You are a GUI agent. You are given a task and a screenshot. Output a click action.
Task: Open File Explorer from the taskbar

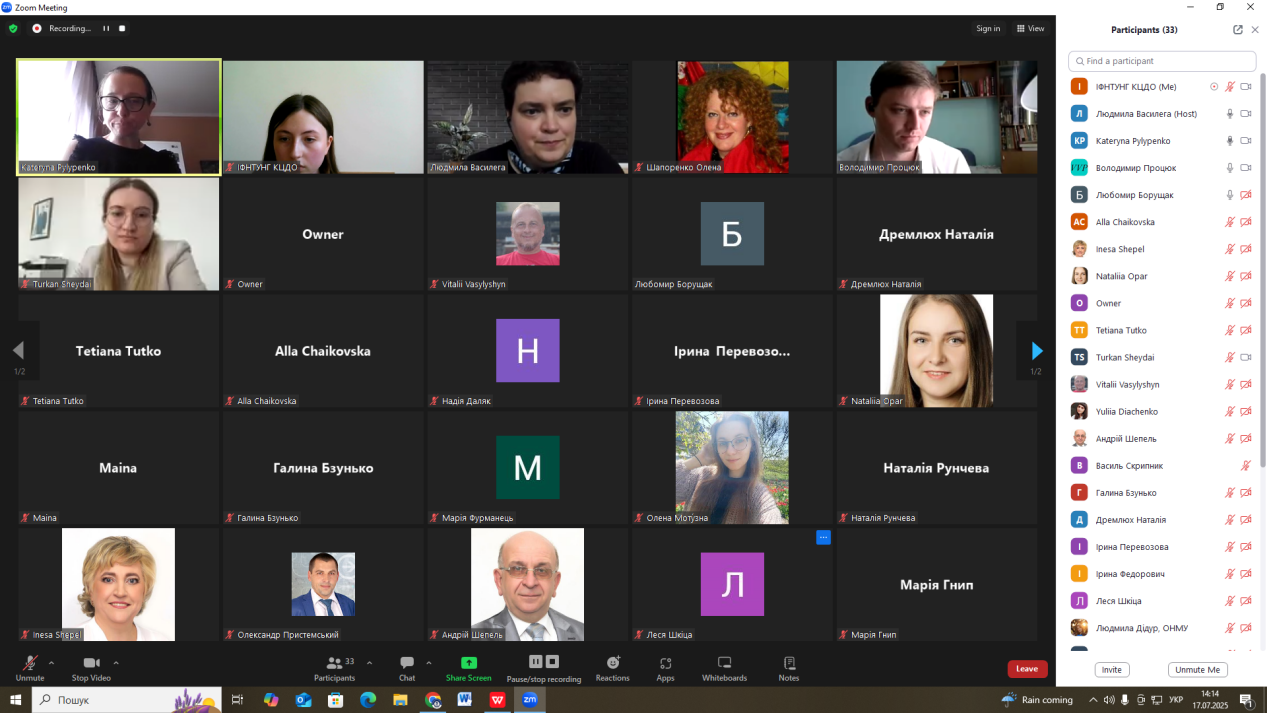point(400,700)
